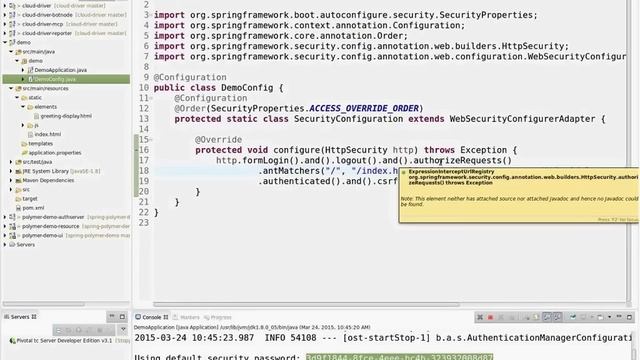Image resolution: width=640 pixels, height=360 pixels.
Task: Click the target folder icon
Action: tap(18, 199)
